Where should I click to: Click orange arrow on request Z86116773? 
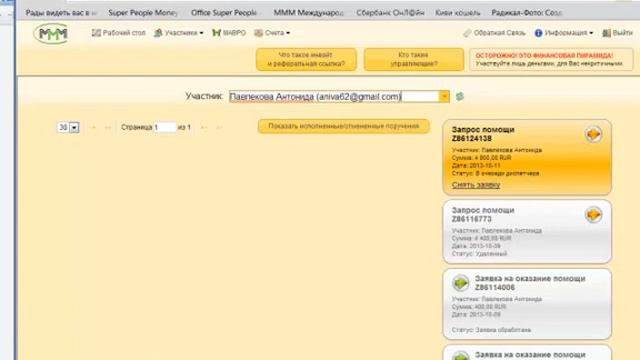pos(593,214)
